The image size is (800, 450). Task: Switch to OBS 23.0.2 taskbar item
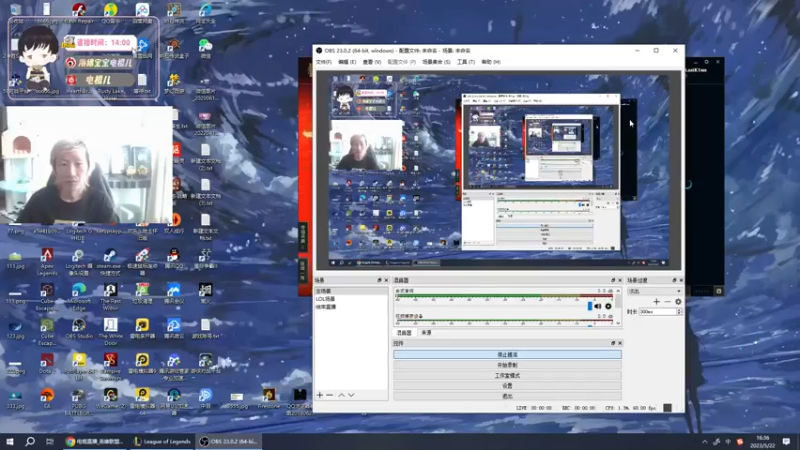point(229,441)
